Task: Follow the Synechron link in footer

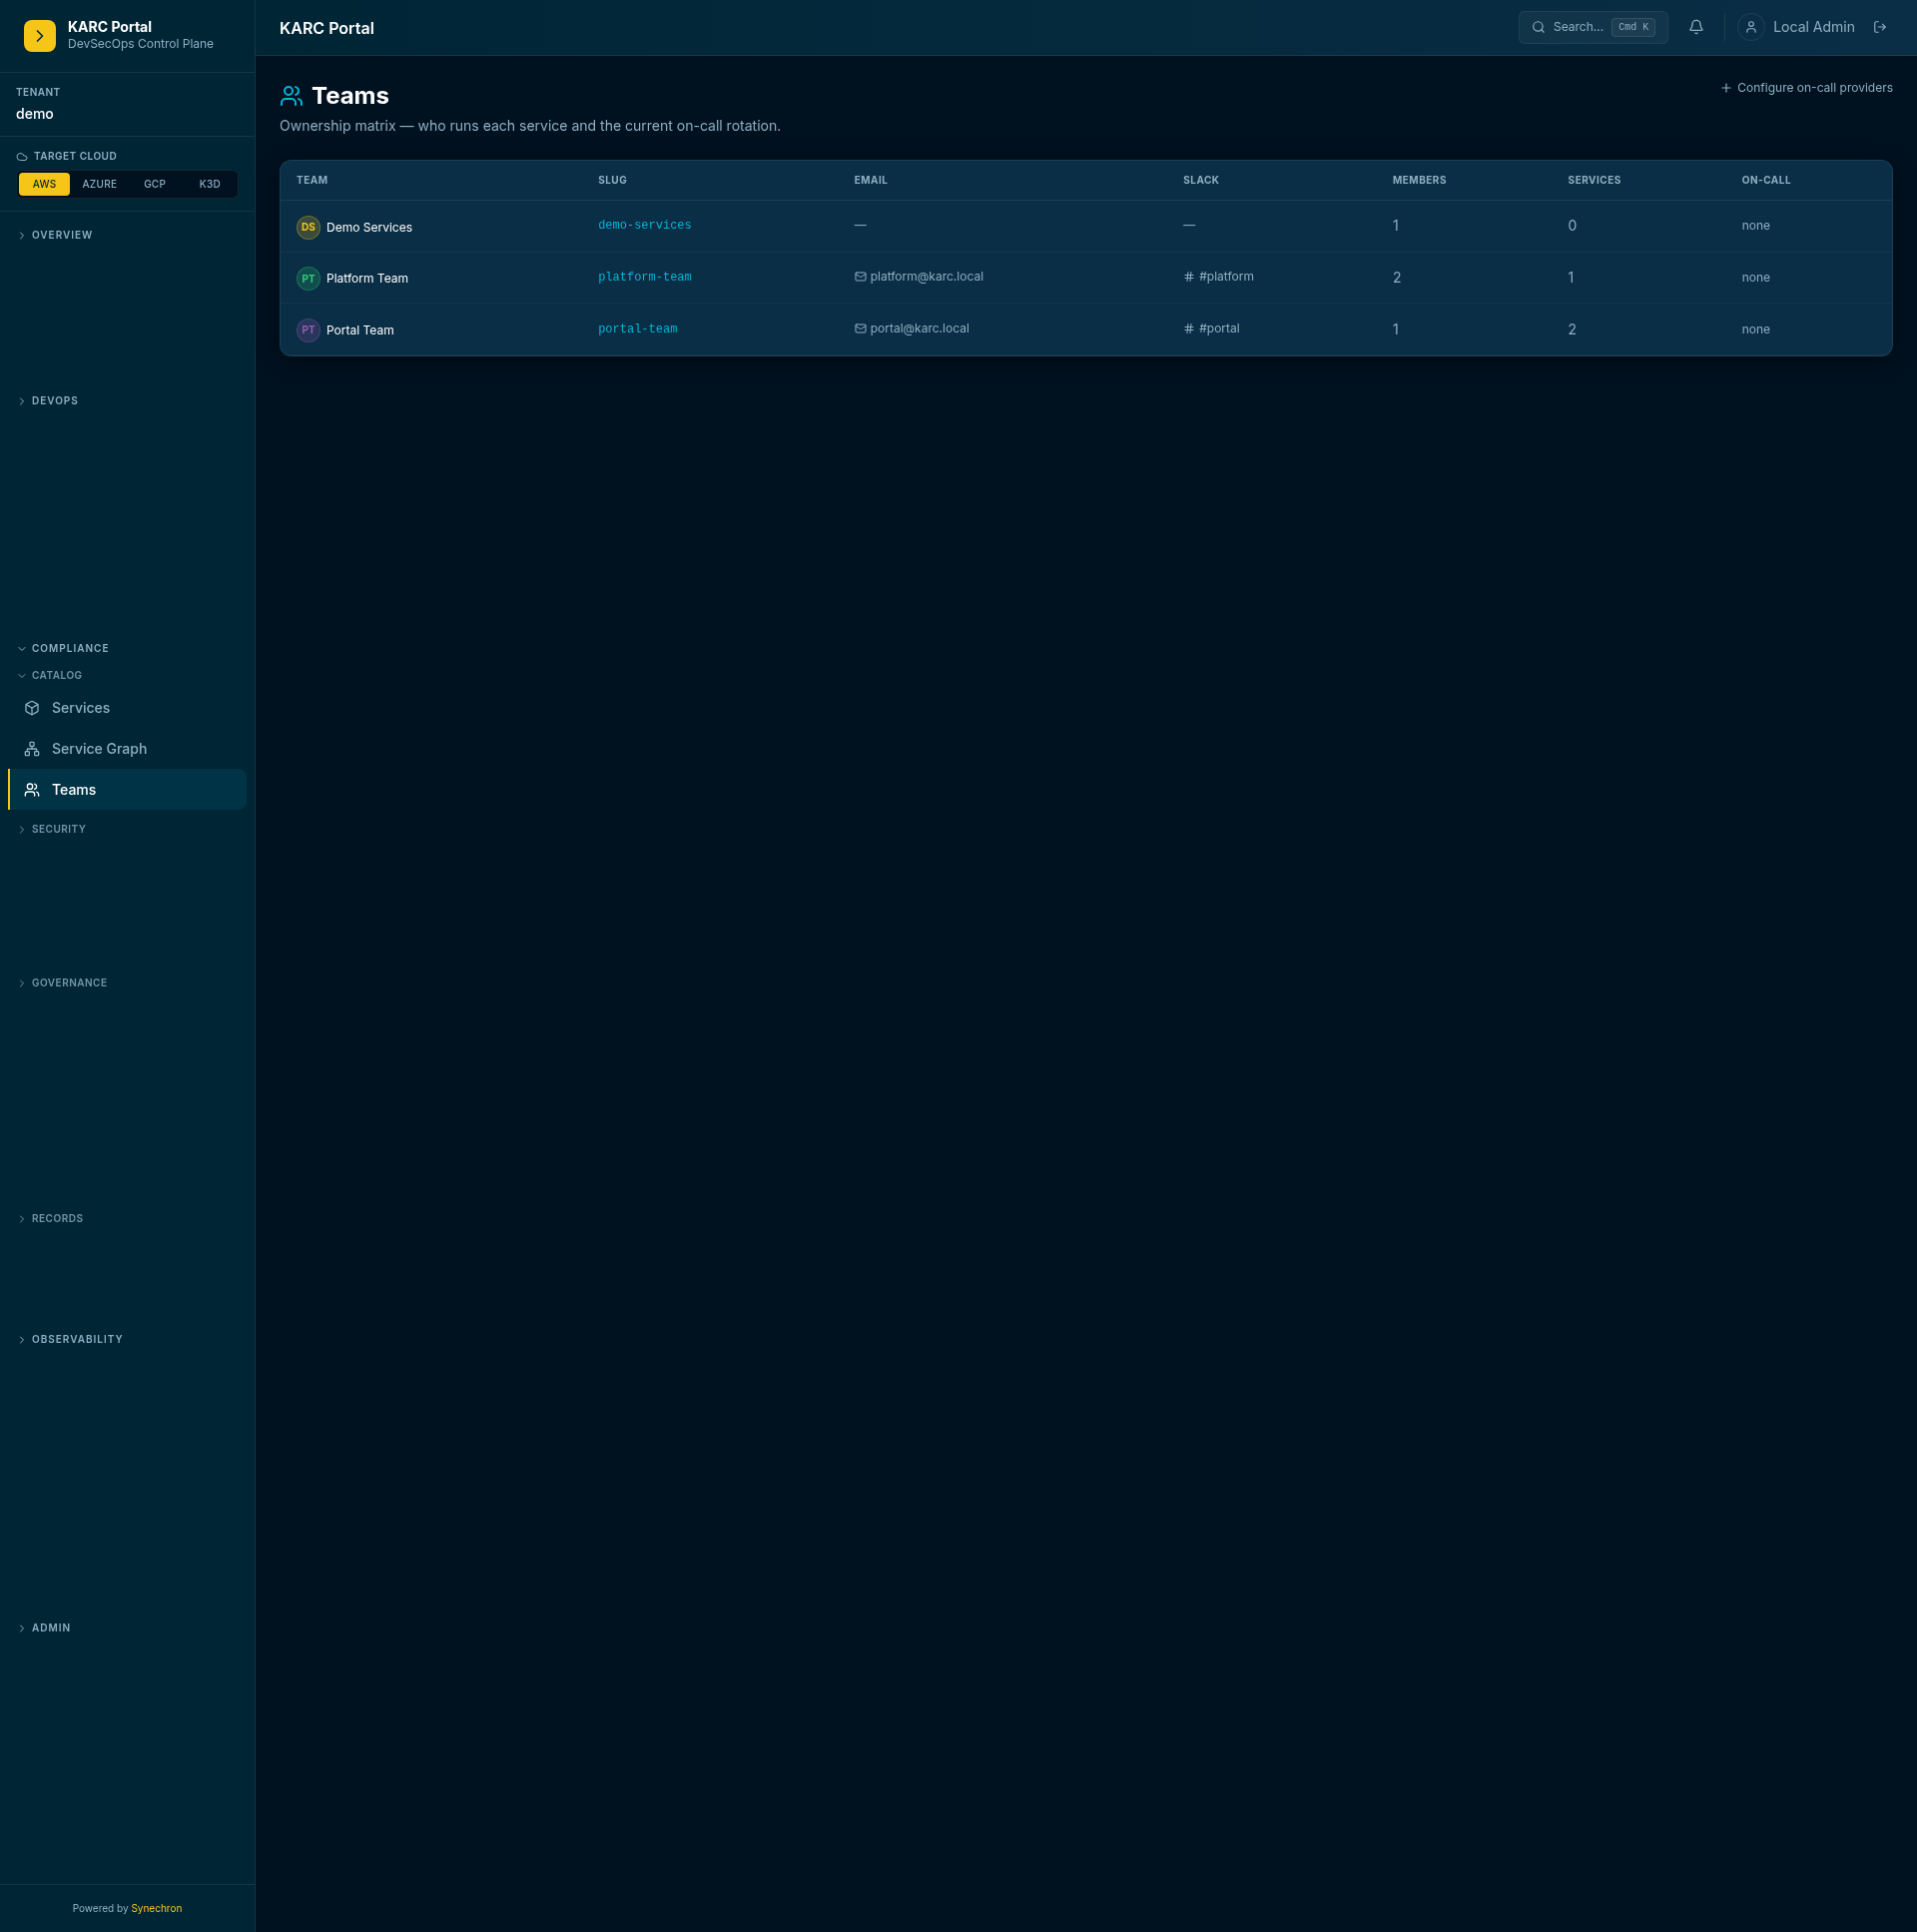Action: click(x=156, y=1909)
